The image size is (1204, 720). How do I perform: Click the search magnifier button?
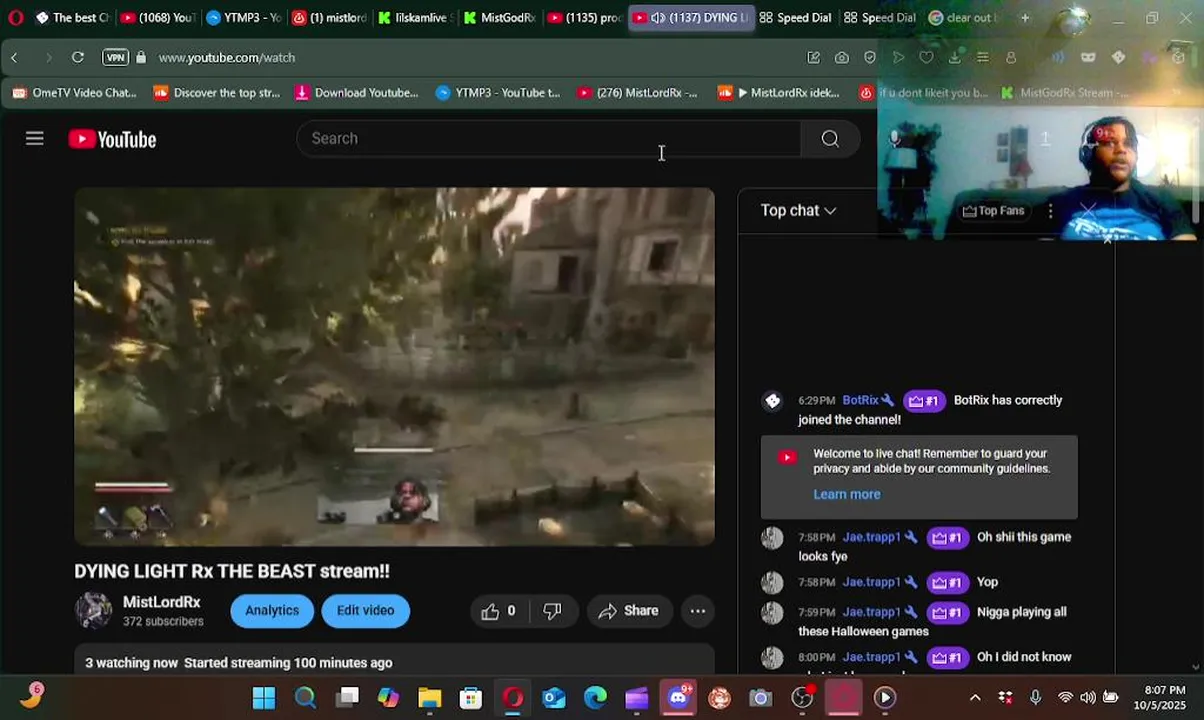(x=830, y=139)
